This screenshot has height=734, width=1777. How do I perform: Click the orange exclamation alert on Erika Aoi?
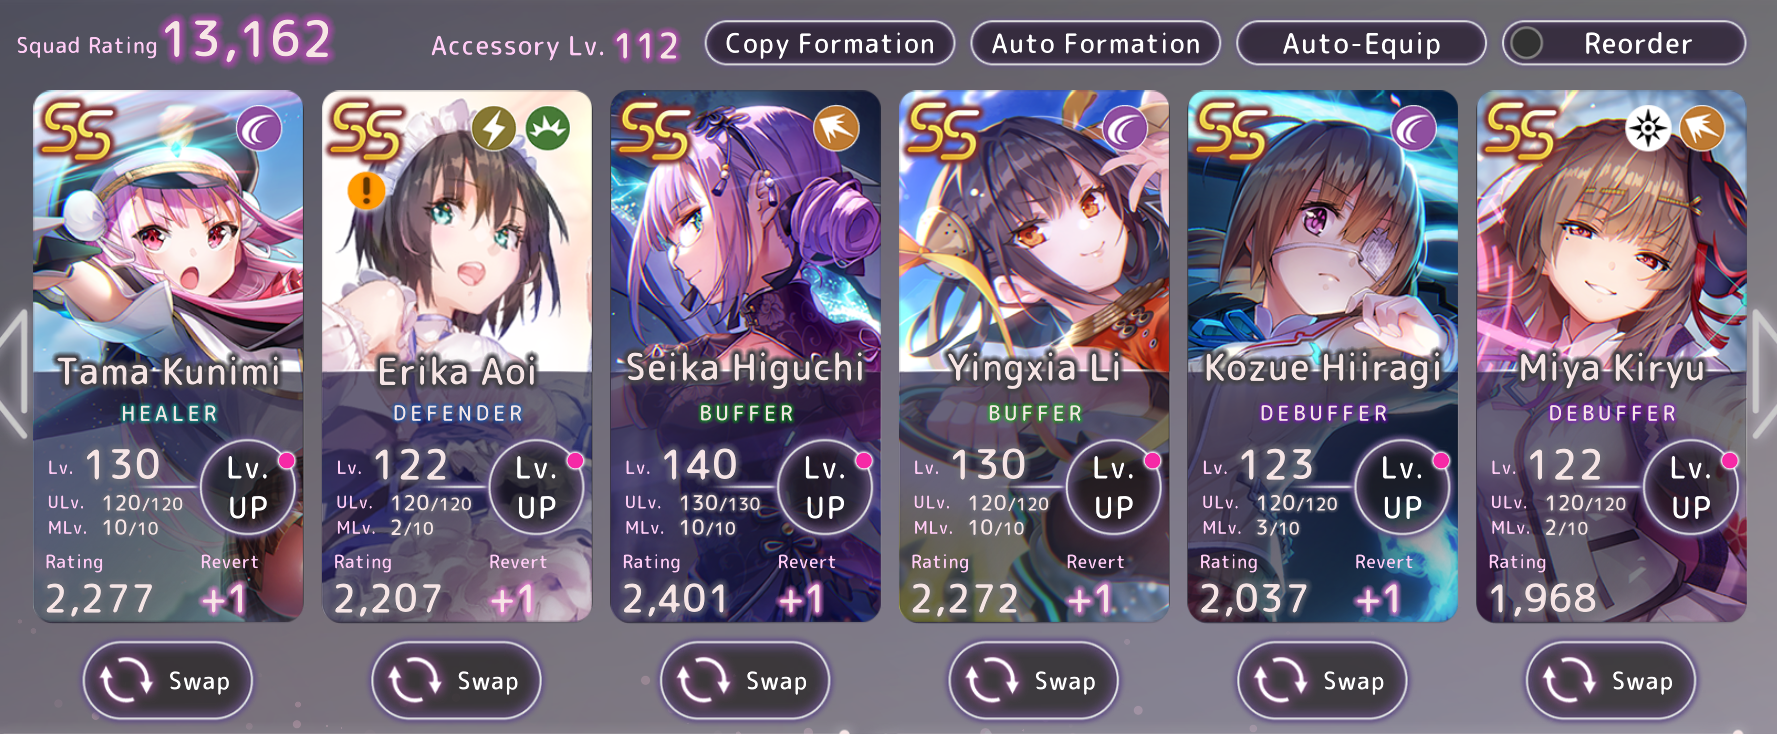[x=366, y=190]
